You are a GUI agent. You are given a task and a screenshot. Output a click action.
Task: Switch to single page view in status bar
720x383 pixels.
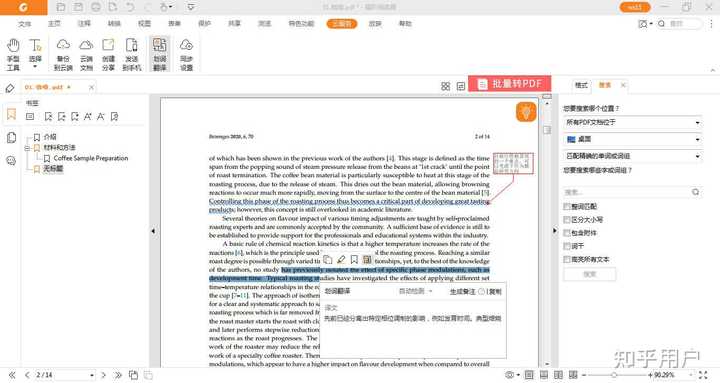(x=529, y=375)
